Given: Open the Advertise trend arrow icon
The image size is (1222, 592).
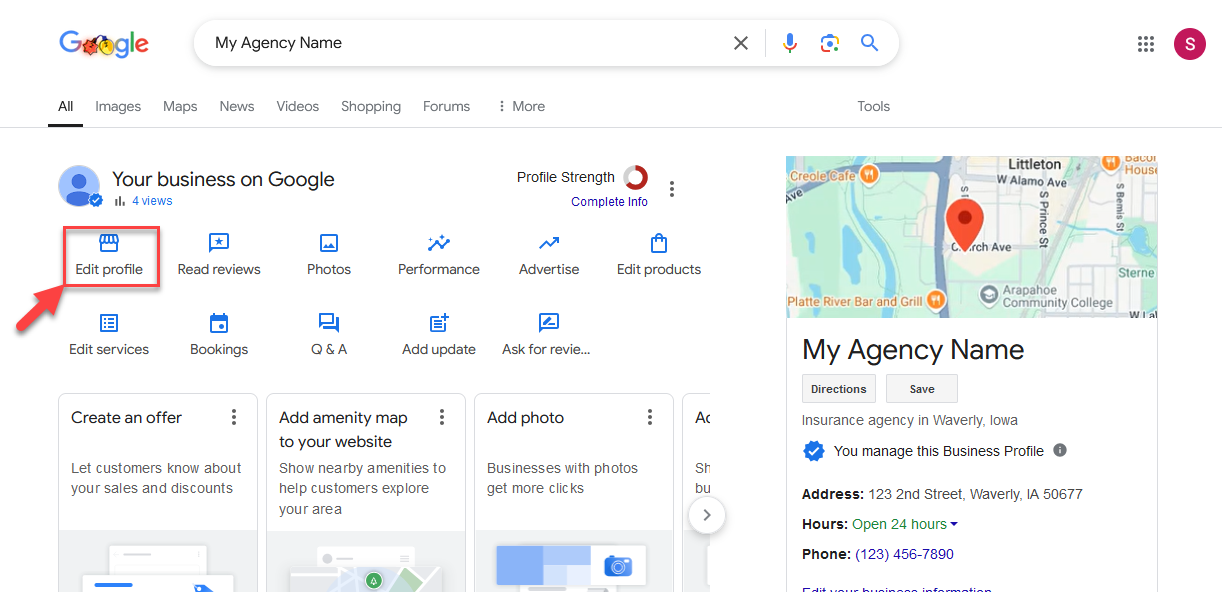Looking at the screenshot, I should pos(549,243).
